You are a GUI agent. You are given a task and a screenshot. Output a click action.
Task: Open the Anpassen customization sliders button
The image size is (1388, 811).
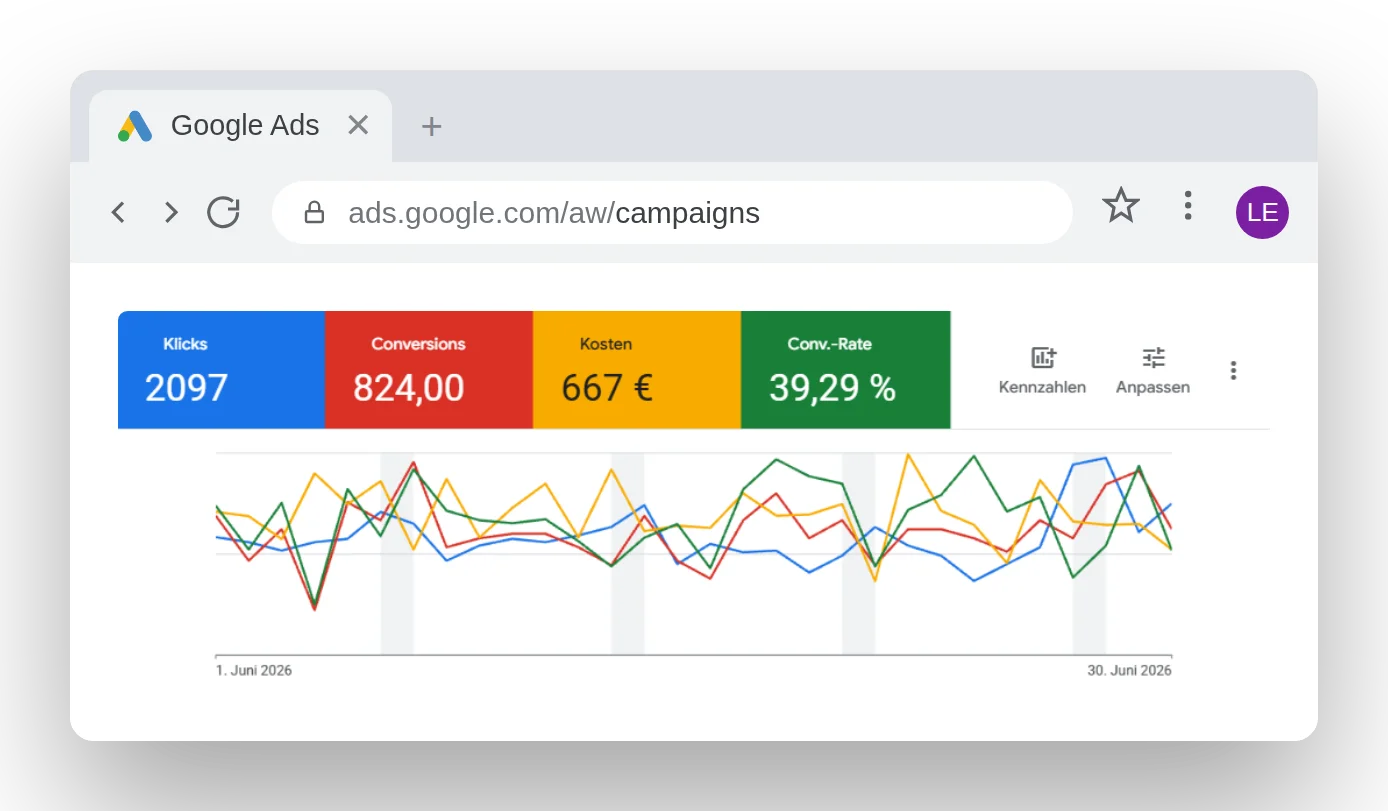1153,371
